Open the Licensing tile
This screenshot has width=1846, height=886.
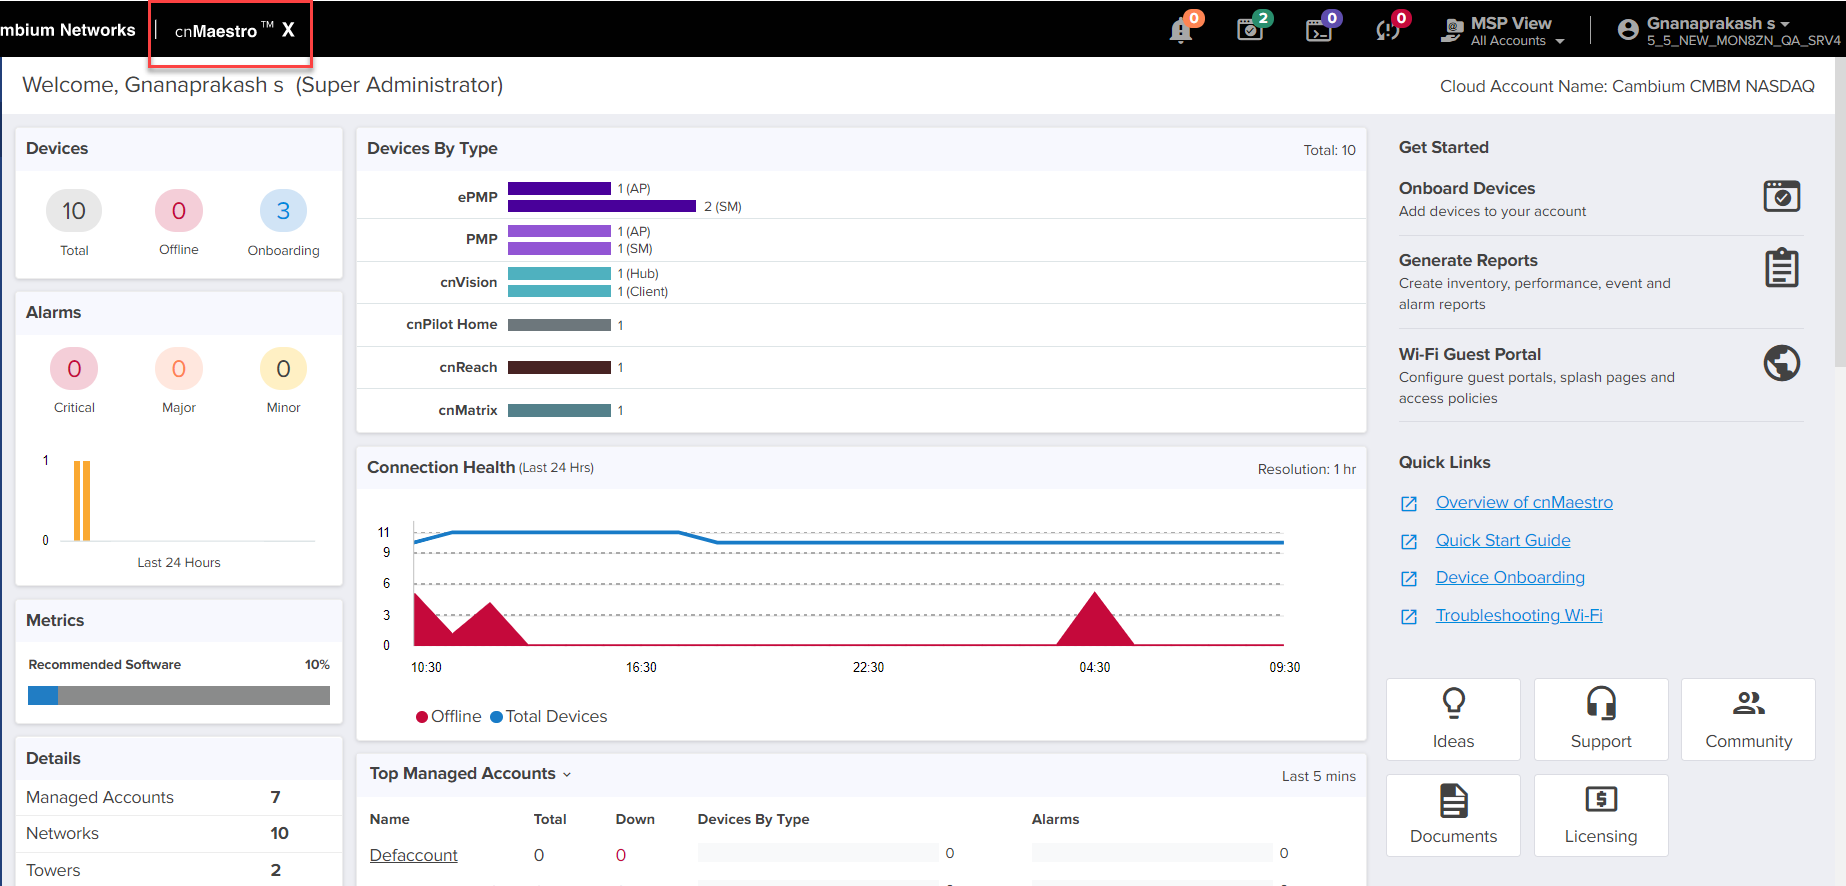pos(1600,815)
